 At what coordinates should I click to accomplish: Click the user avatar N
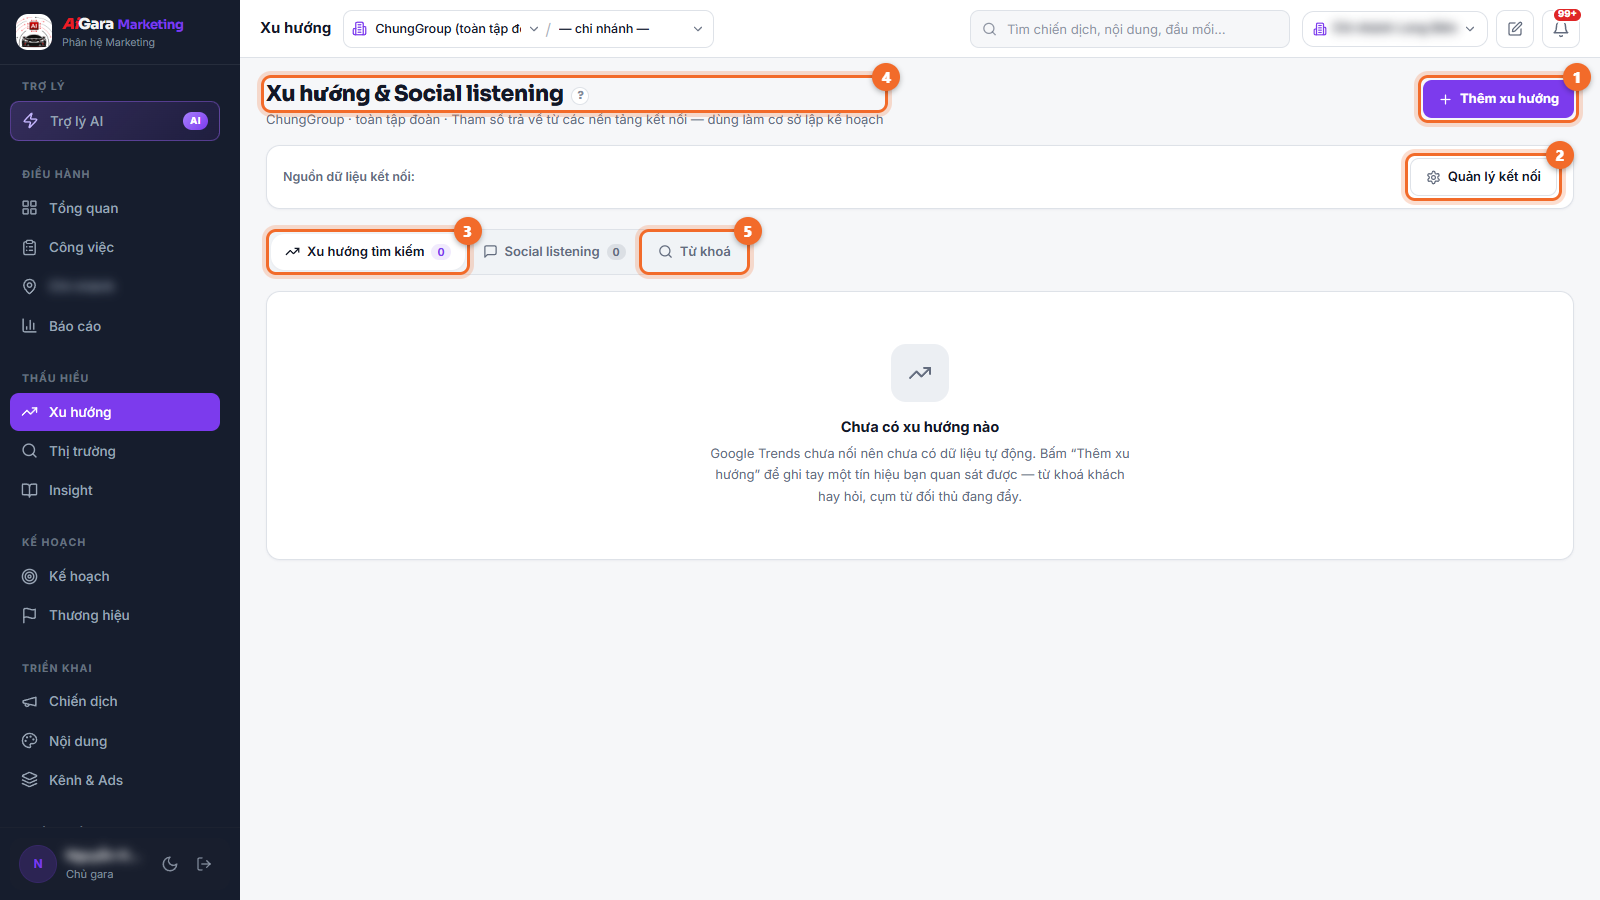coord(38,864)
